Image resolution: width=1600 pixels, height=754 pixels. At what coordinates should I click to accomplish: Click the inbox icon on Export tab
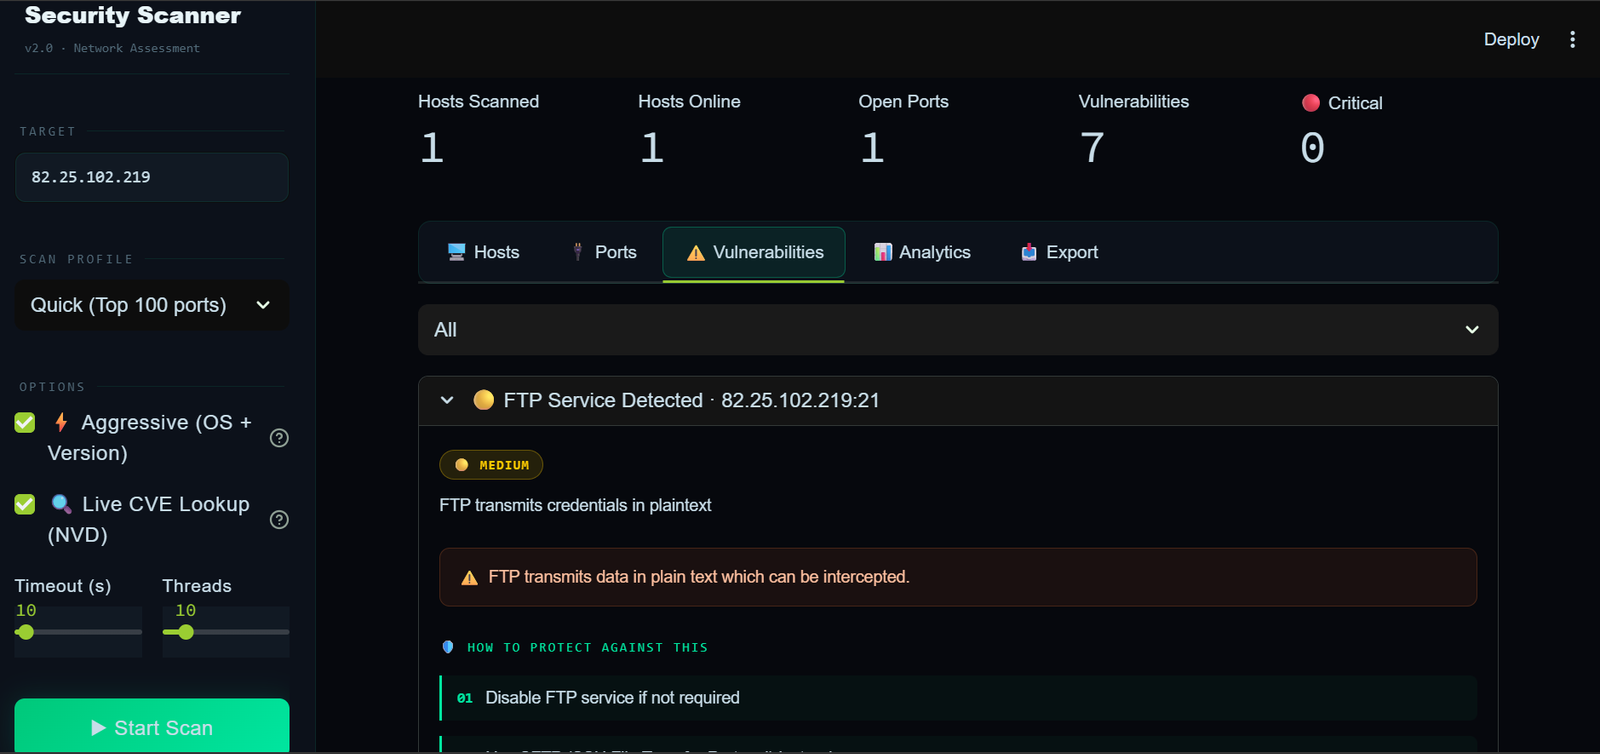pyautogui.click(x=1029, y=252)
